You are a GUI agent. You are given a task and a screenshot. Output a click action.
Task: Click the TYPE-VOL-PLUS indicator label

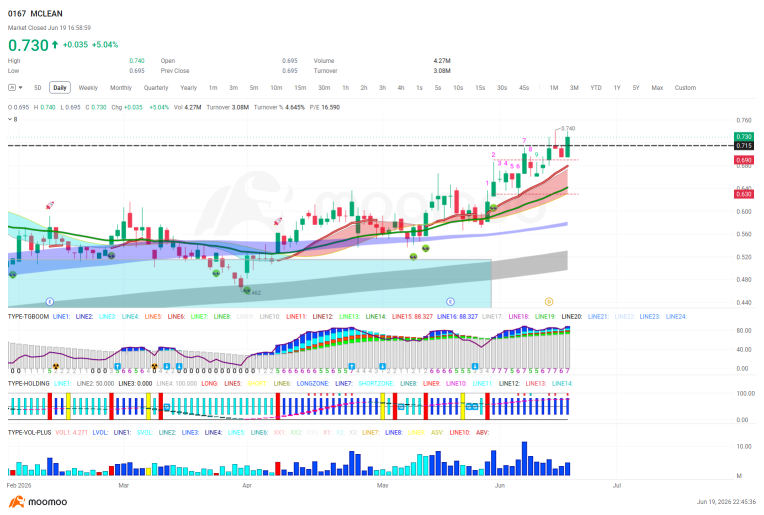coord(30,432)
